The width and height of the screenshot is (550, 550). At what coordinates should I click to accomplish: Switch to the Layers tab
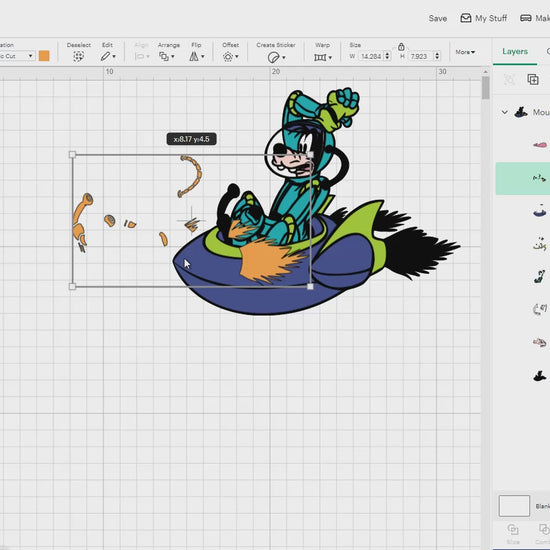[x=515, y=51]
